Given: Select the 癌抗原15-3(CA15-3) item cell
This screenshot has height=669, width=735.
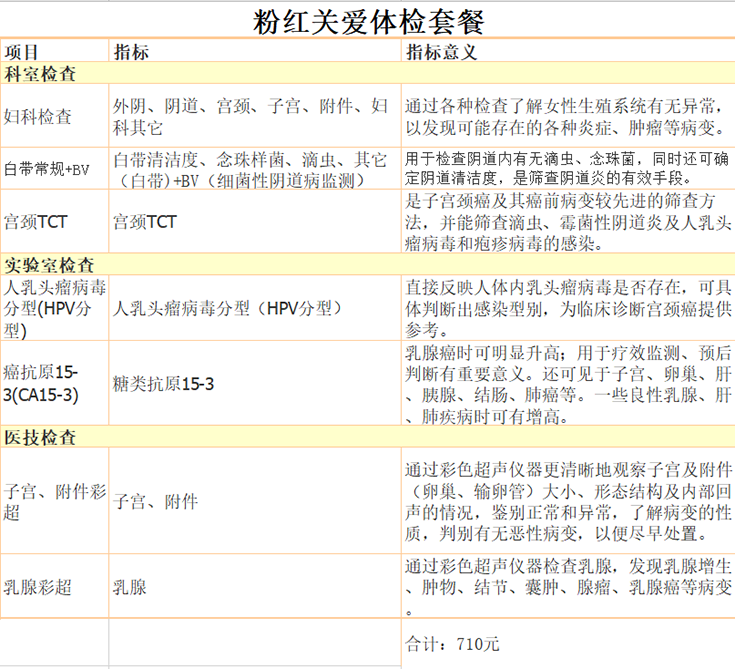Looking at the screenshot, I should point(54,383).
